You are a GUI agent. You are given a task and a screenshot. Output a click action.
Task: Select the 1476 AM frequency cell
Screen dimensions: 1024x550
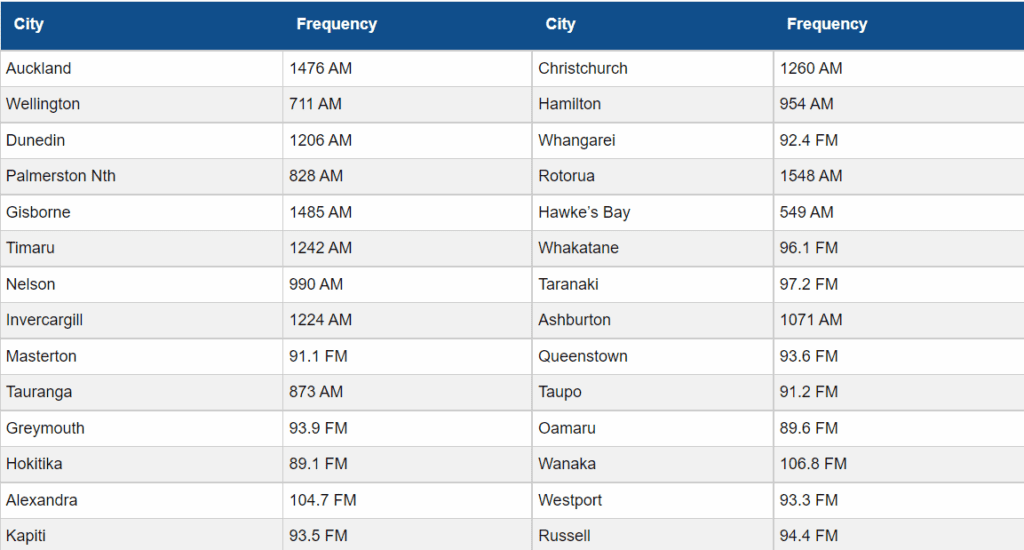321,69
